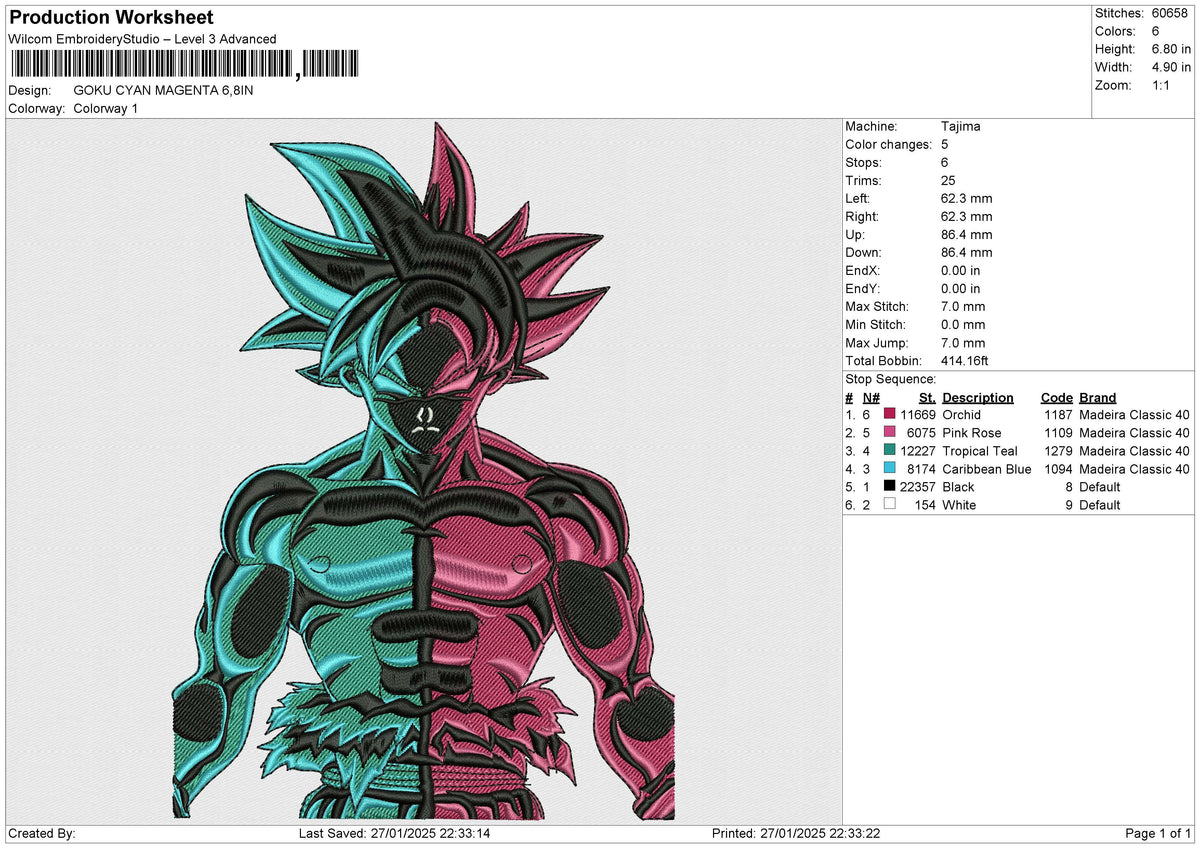Screen dimensions: 1200x848
Task: Select thread code '1109'
Action: (x=1058, y=432)
